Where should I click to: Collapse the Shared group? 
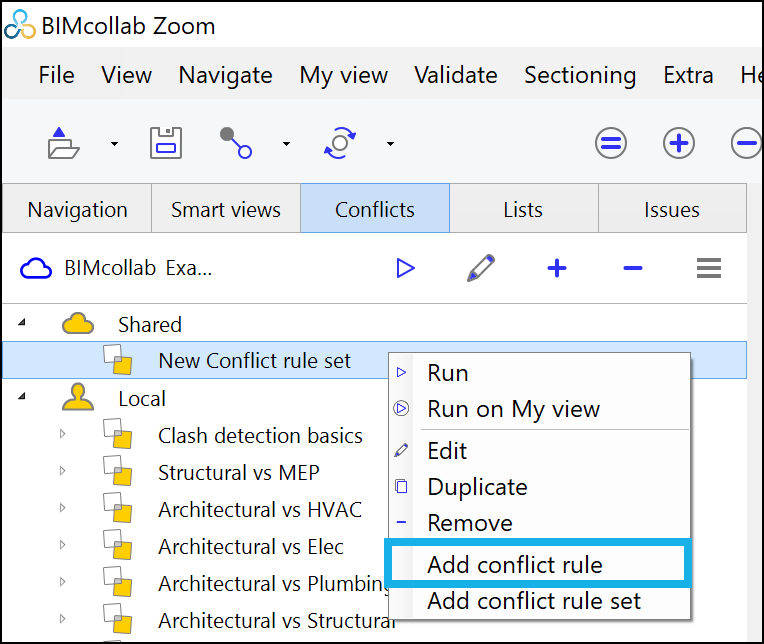(21, 322)
